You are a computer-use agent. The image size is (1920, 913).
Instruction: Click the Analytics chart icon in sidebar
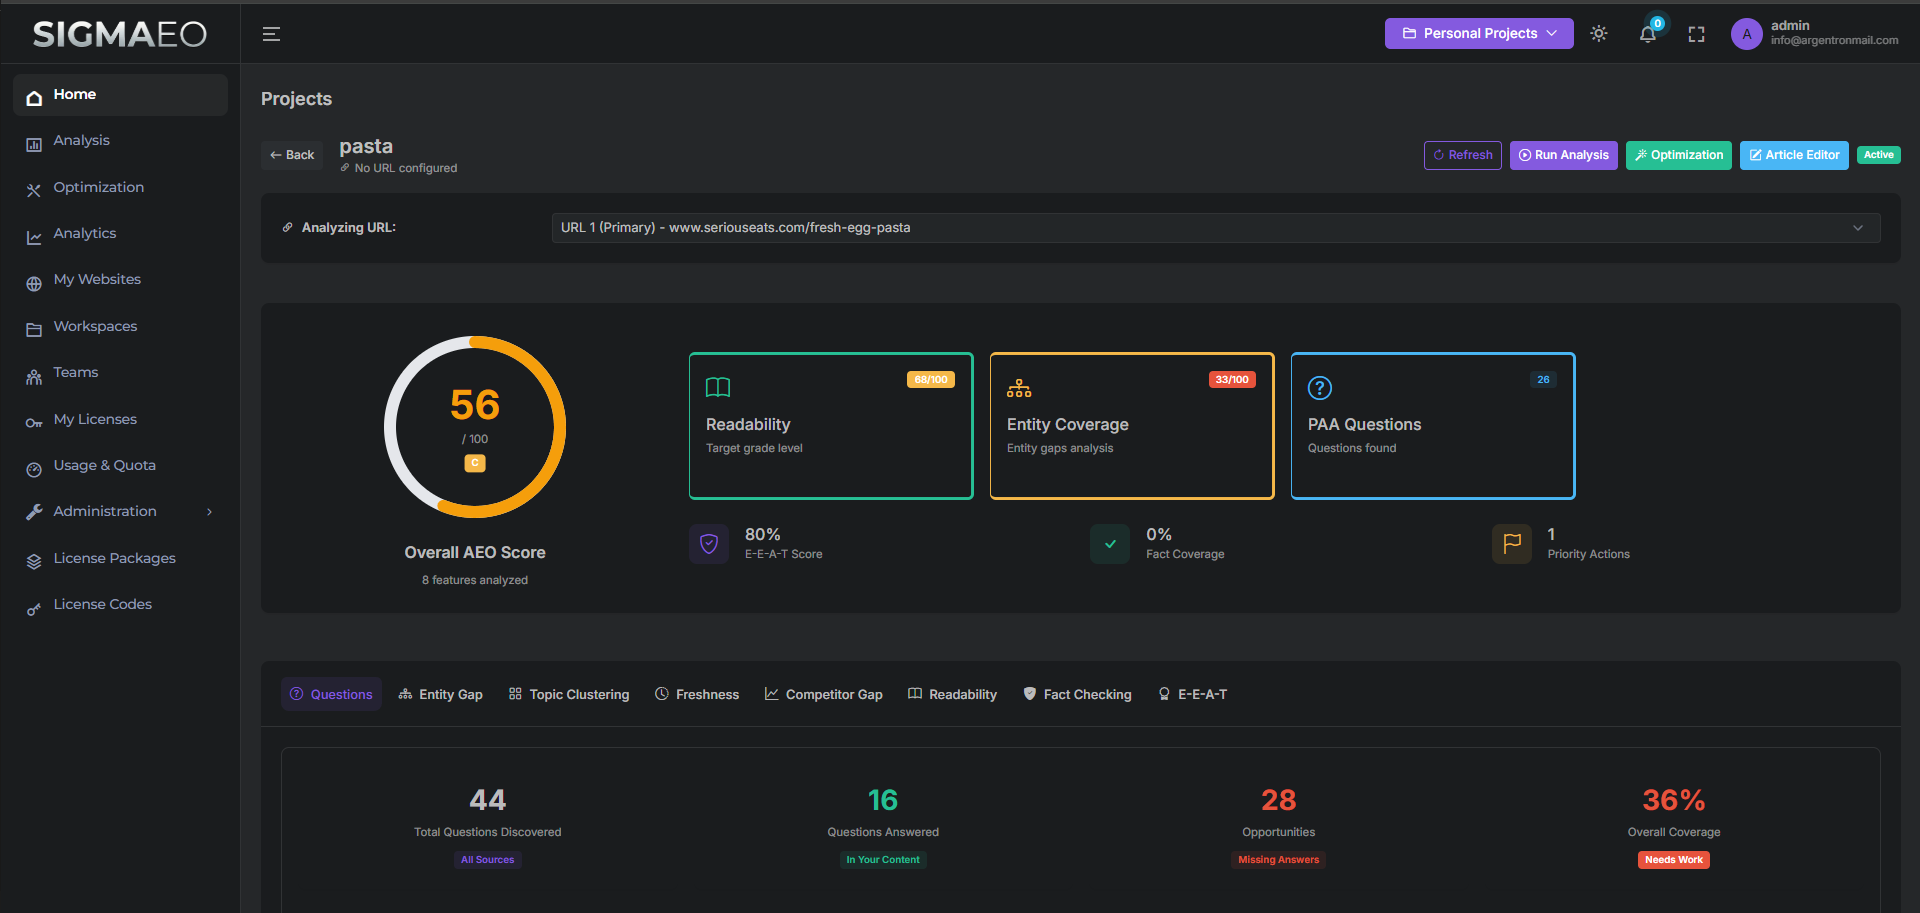[33, 233]
